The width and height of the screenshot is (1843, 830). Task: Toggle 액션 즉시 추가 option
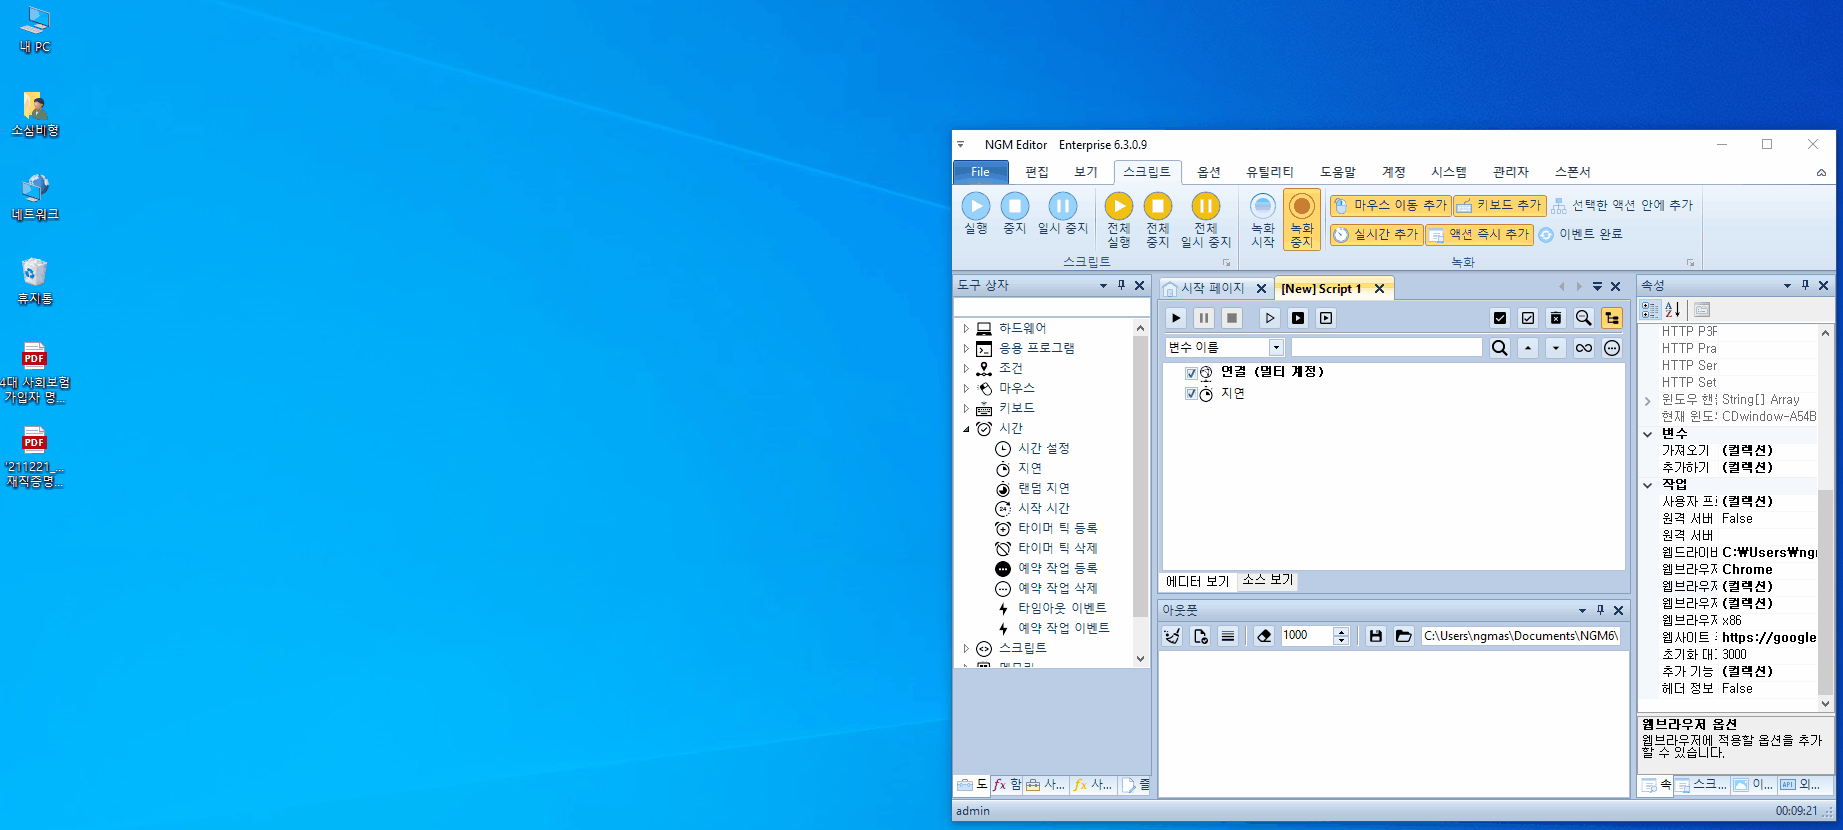click(x=1479, y=234)
